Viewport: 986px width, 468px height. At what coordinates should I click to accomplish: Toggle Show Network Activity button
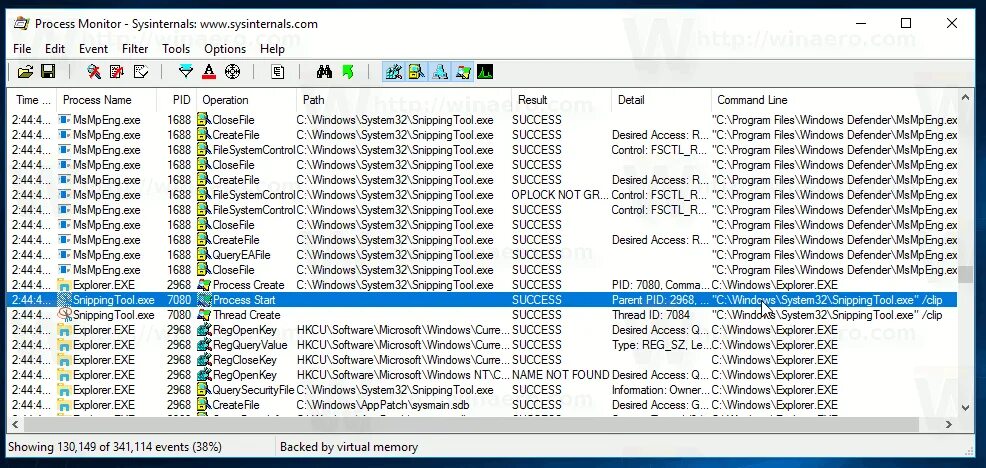pos(440,72)
